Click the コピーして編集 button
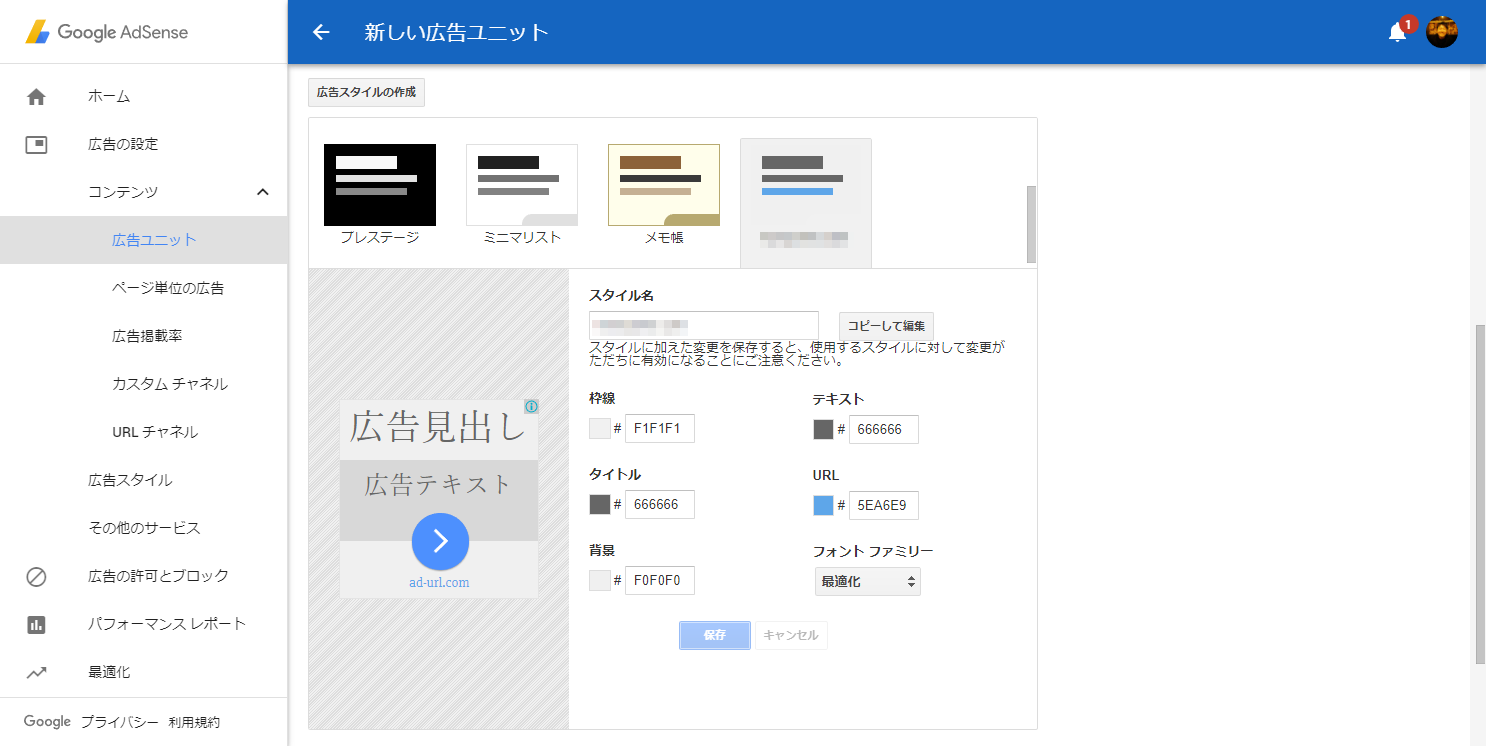This screenshot has width=1486, height=746. 886,326
